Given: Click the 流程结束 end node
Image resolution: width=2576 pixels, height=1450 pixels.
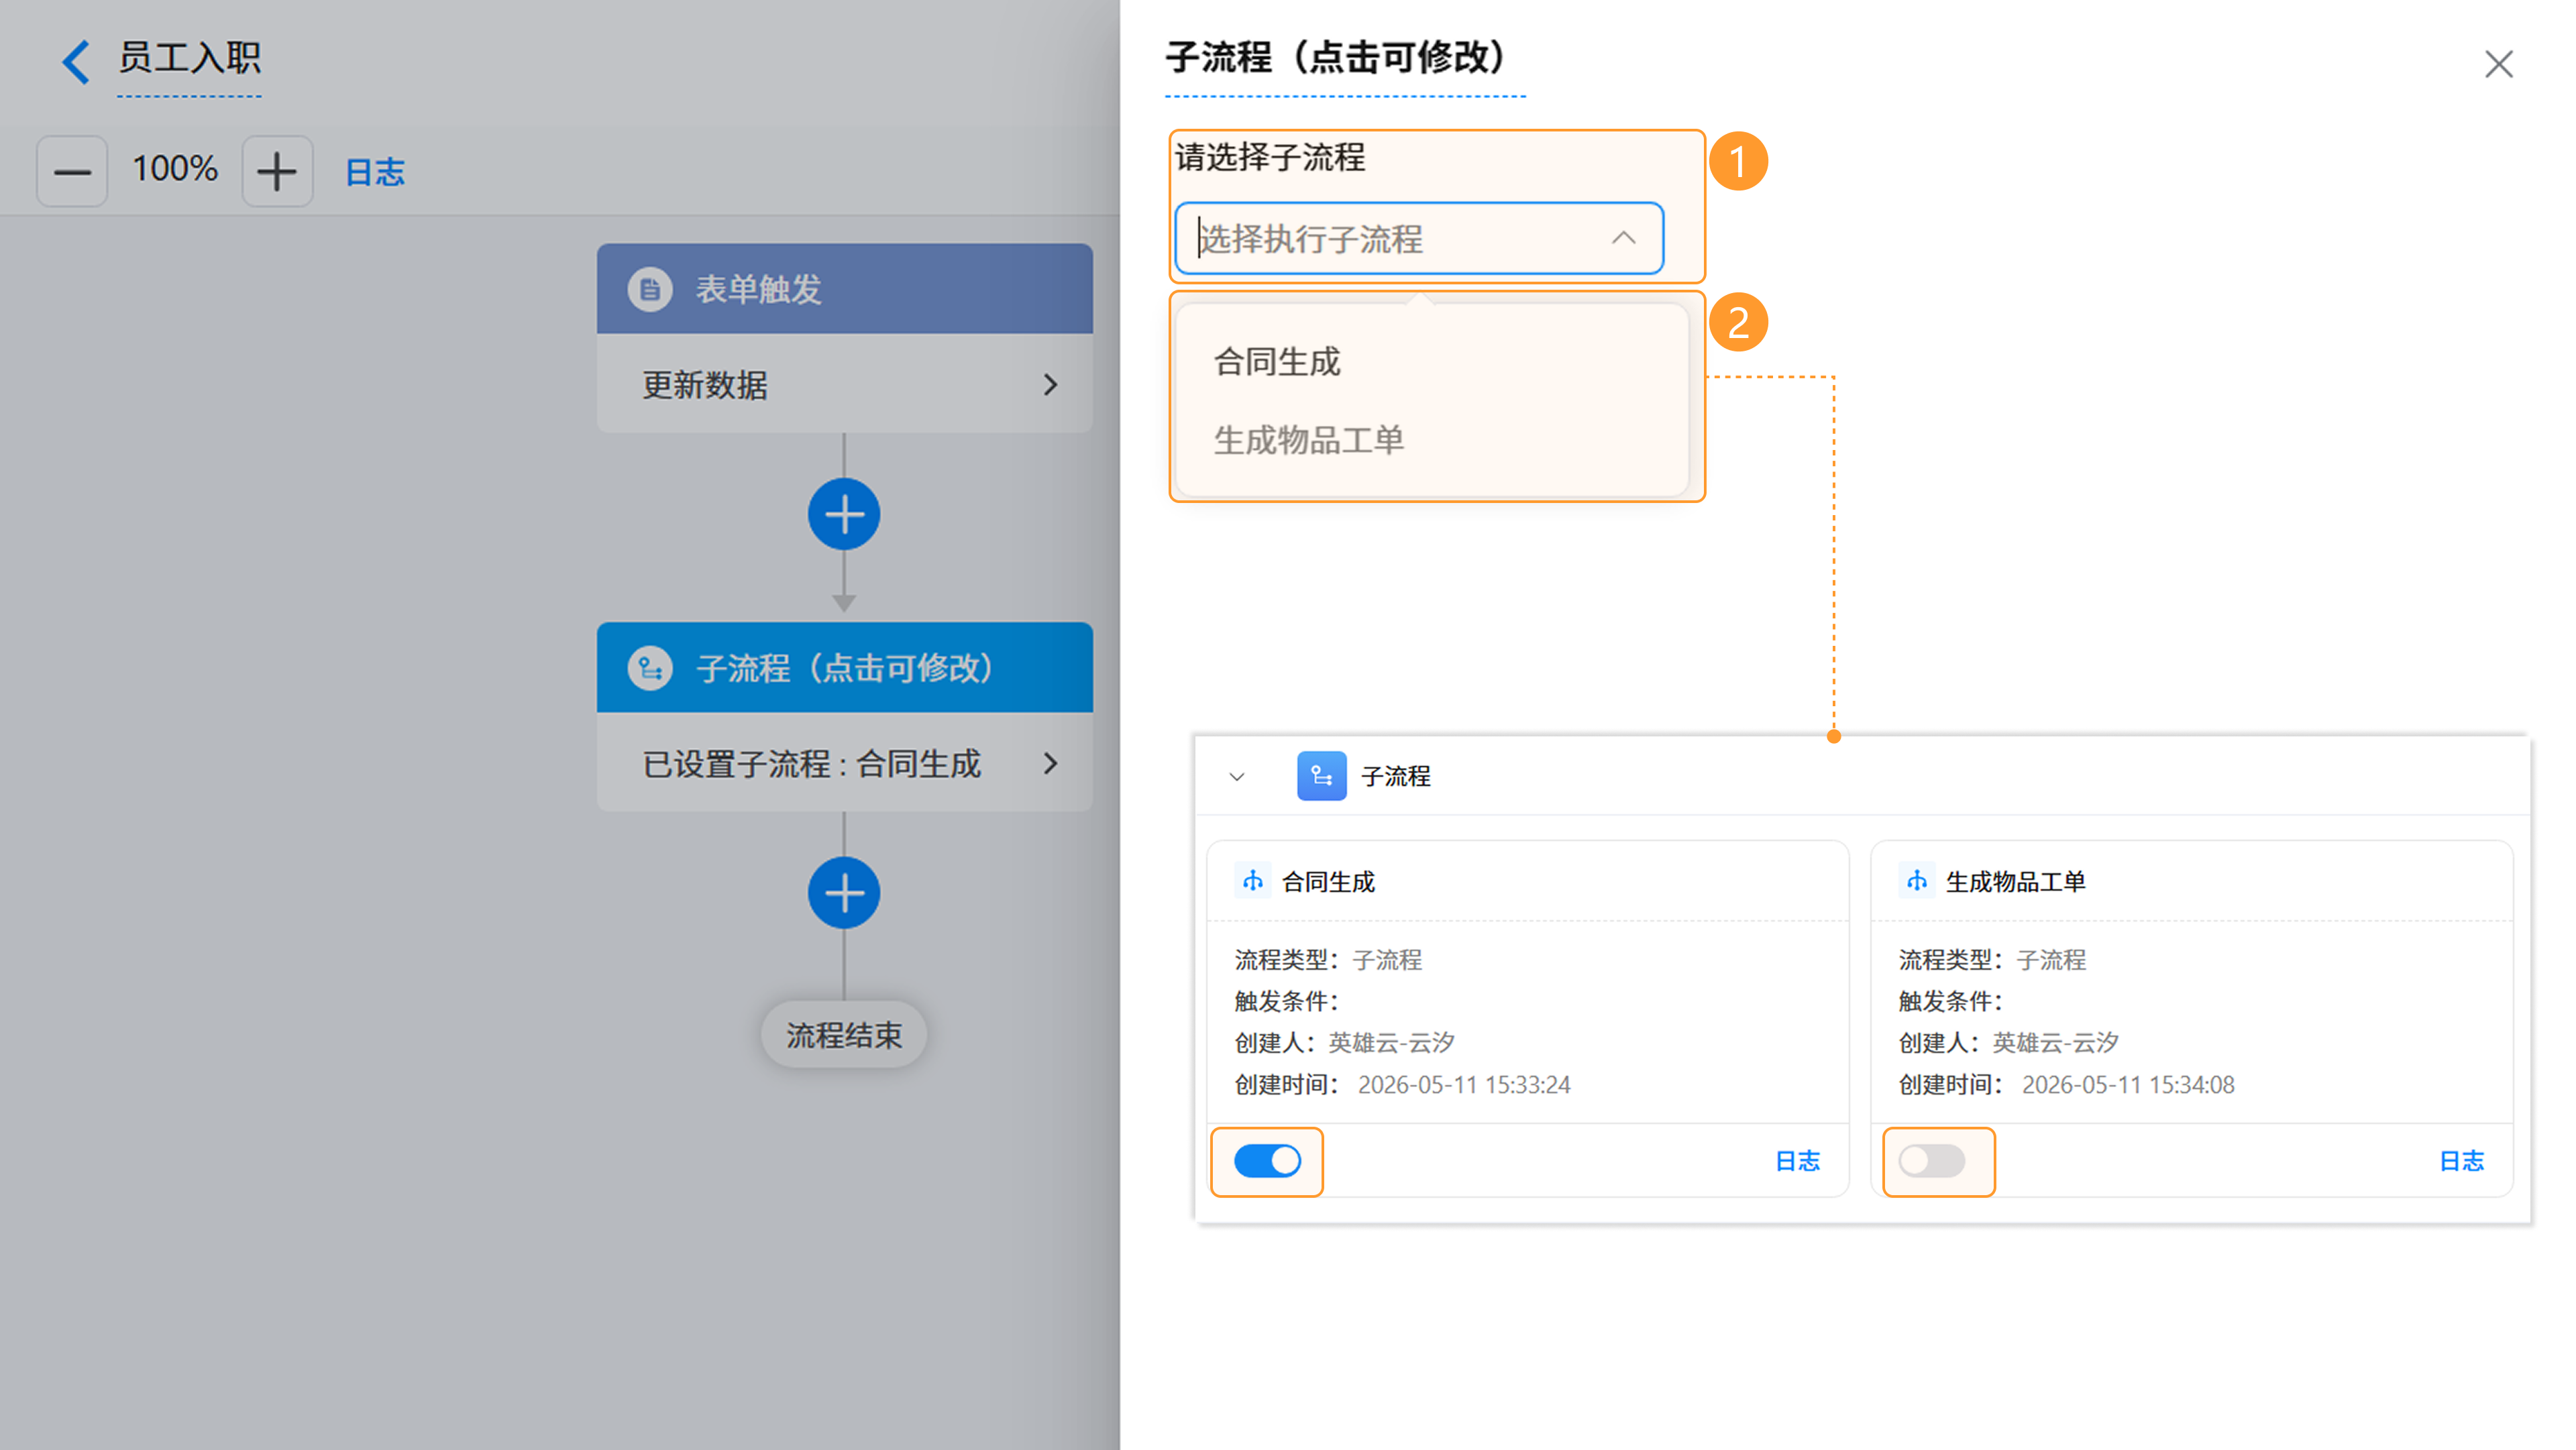Looking at the screenshot, I should coord(844,1035).
